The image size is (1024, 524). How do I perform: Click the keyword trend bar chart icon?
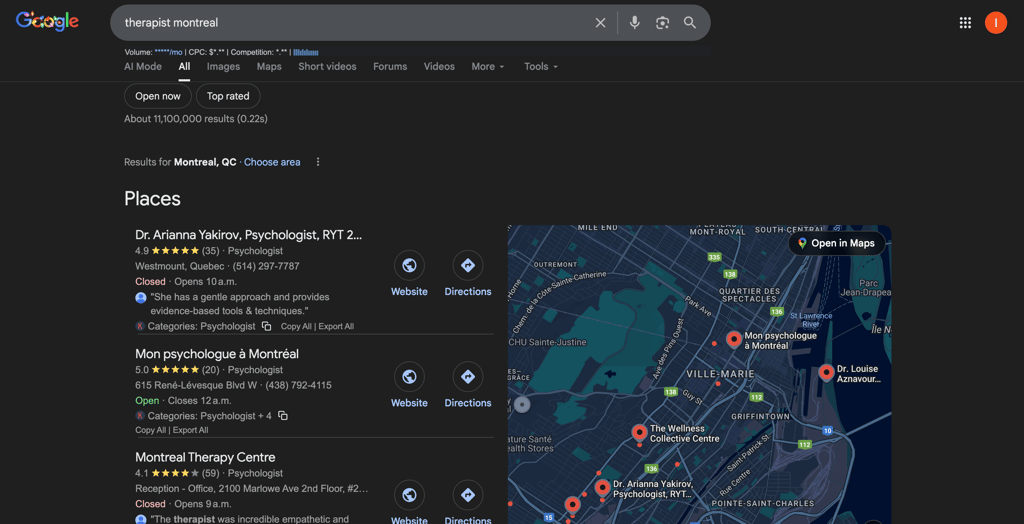tap(306, 52)
